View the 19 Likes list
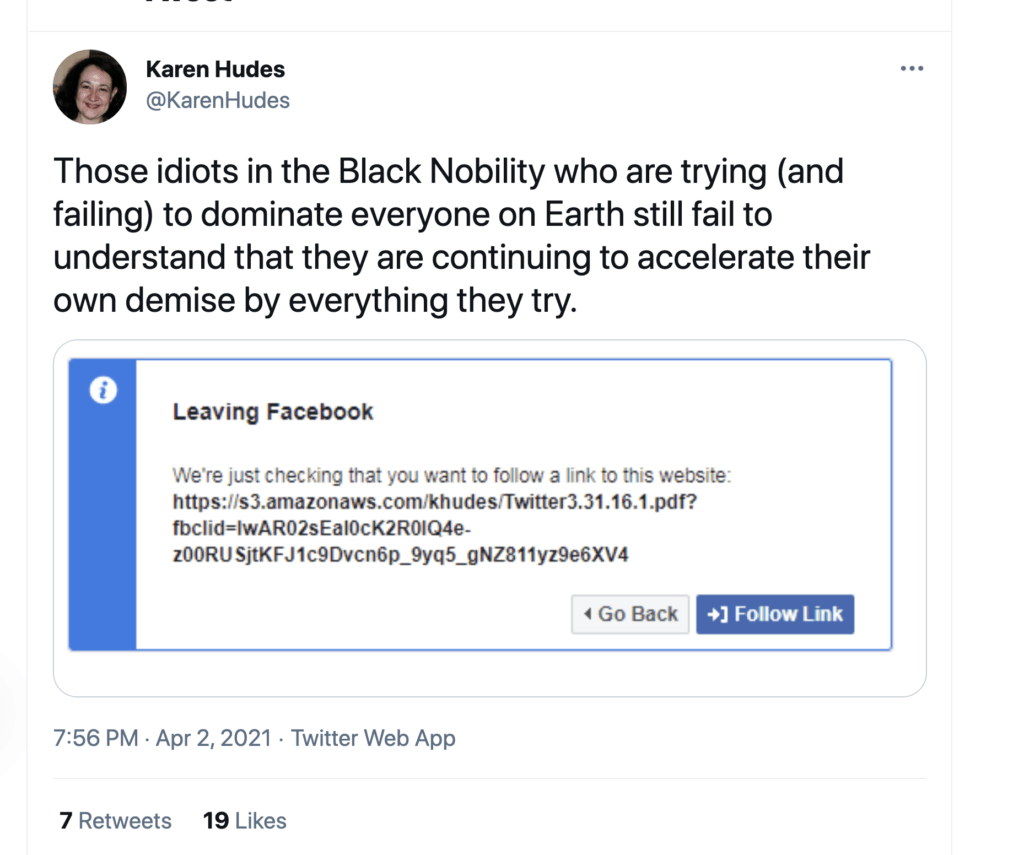The image size is (1024, 855). tap(244, 821)
